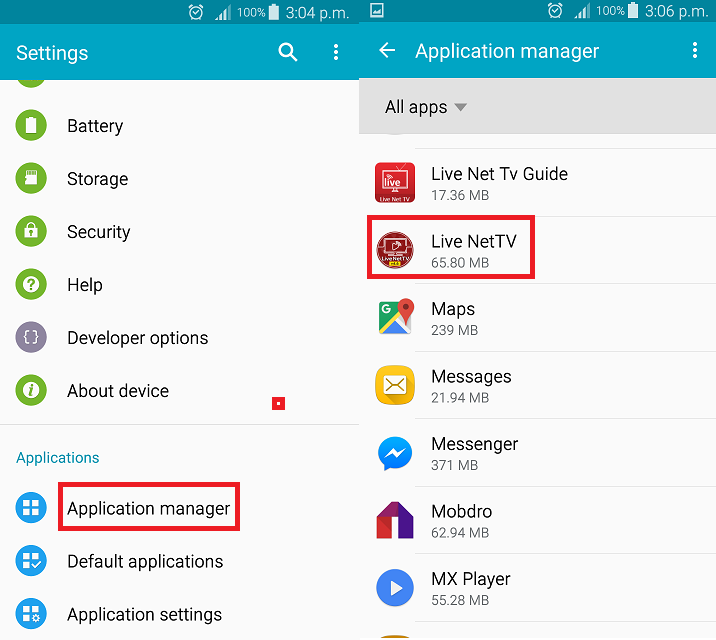This screenshot has width=716, height=640.
Task: Tap Messenger app name
Action: (x=474, y=444)
